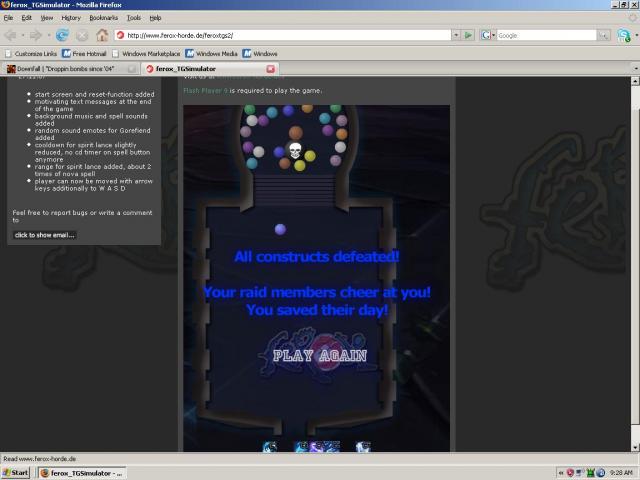
Task: Click the network computers tray icon
Action: click(580, 473)
